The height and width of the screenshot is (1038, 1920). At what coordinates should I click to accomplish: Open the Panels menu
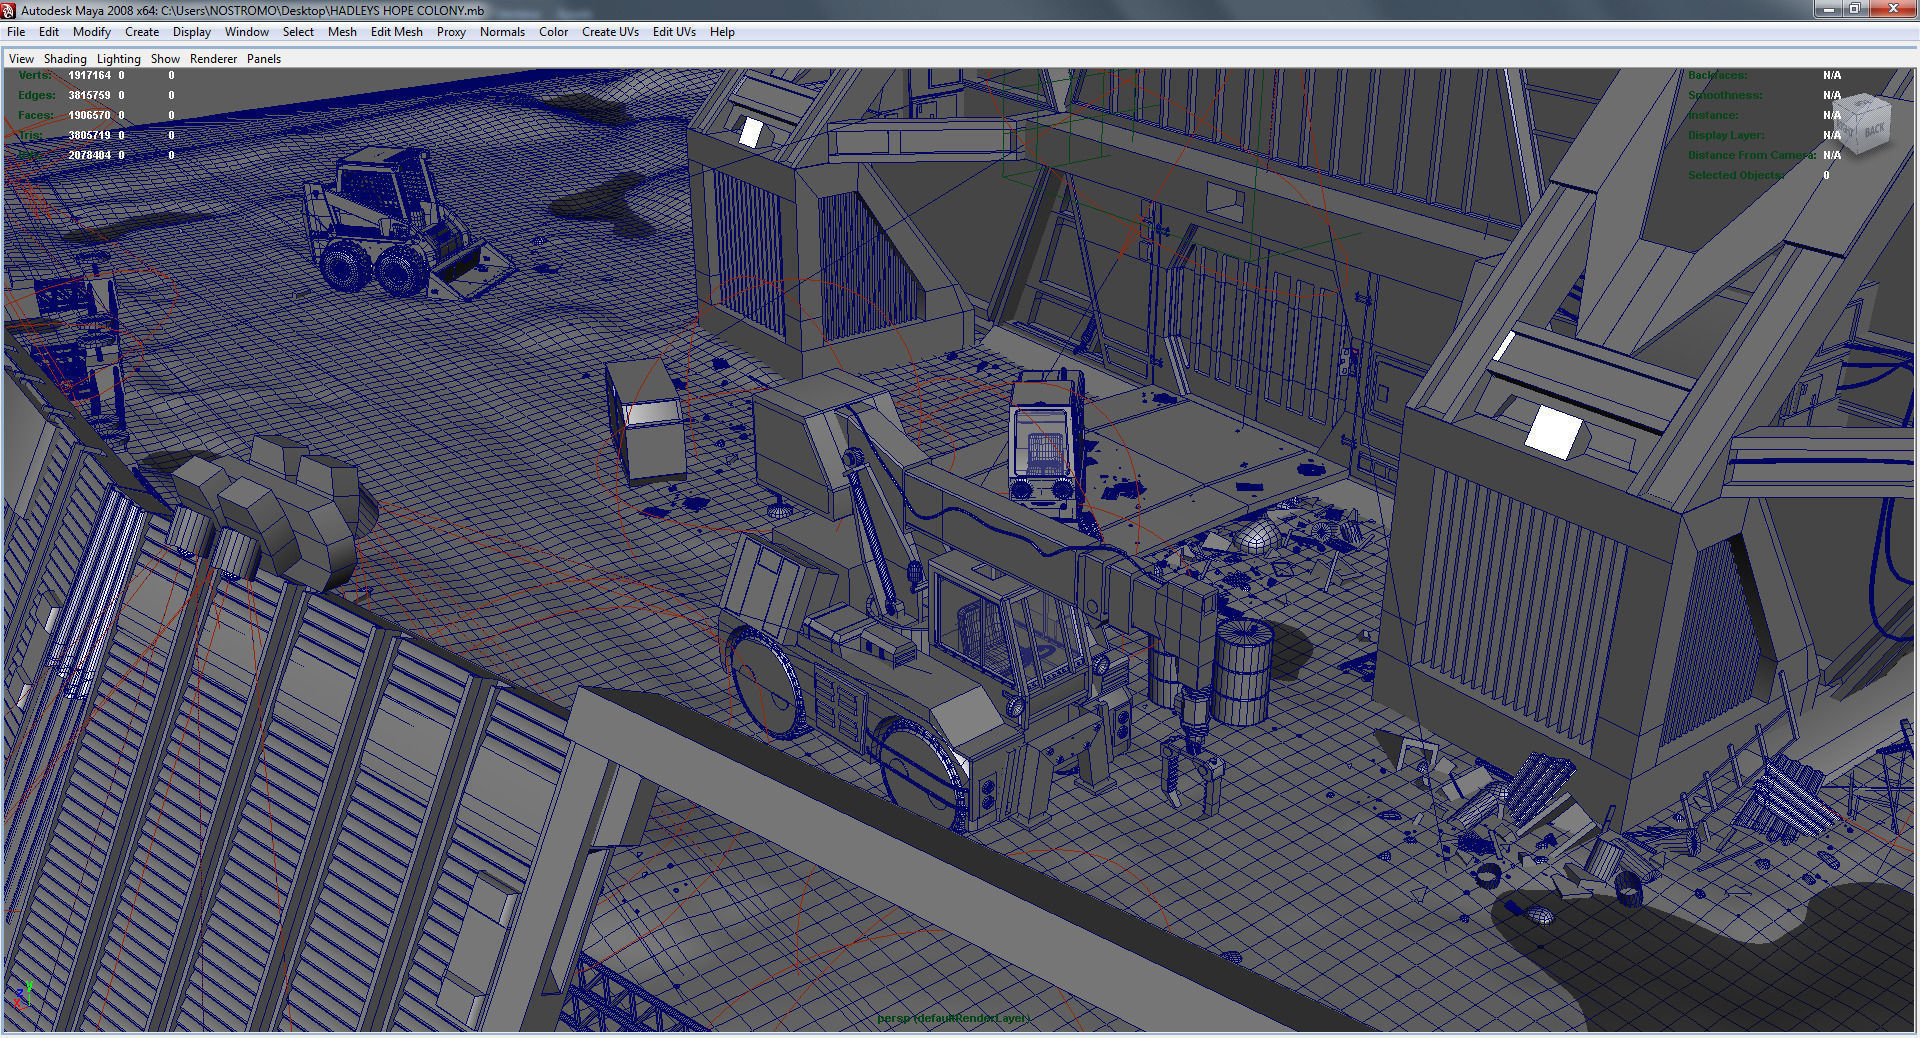coord(264,59)
